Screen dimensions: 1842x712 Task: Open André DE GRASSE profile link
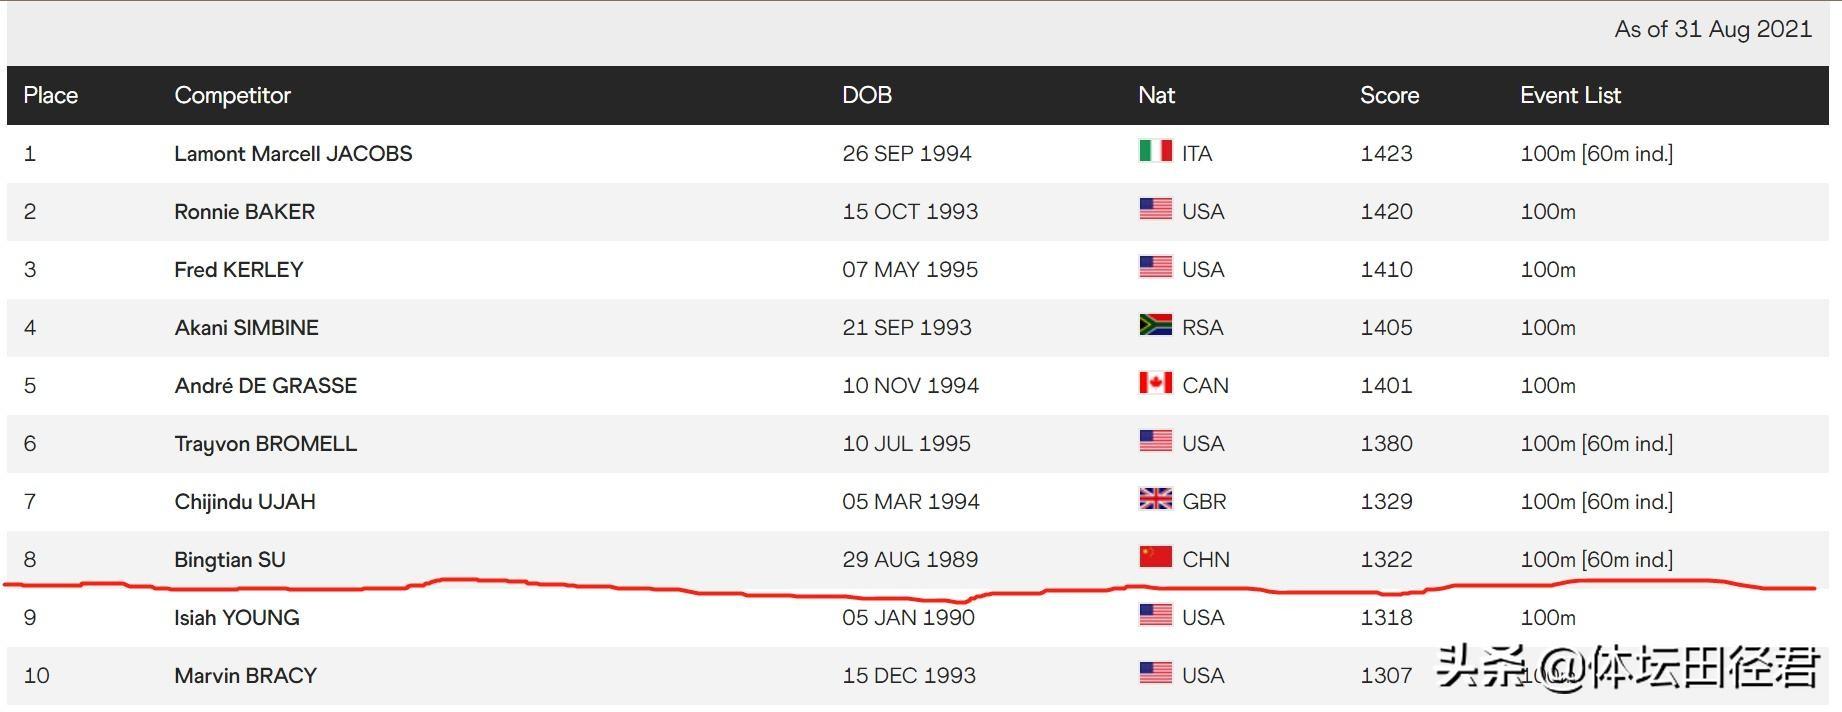(265, 385)
